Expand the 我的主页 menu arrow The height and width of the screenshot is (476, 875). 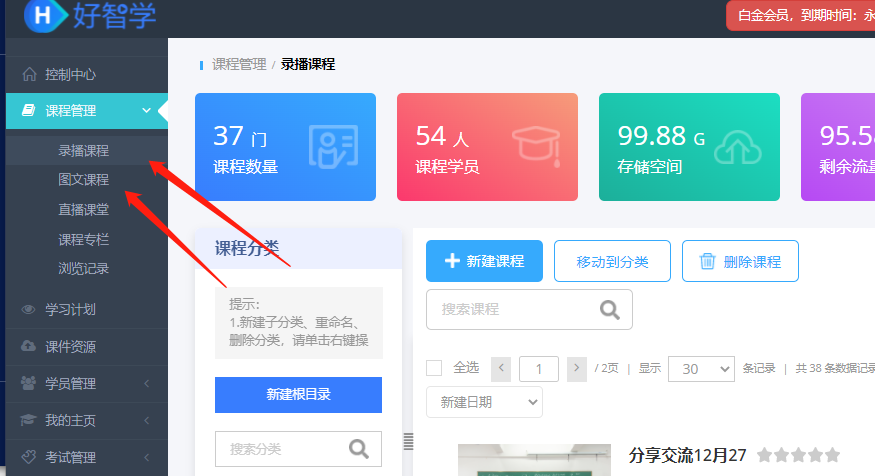[147, 420]
